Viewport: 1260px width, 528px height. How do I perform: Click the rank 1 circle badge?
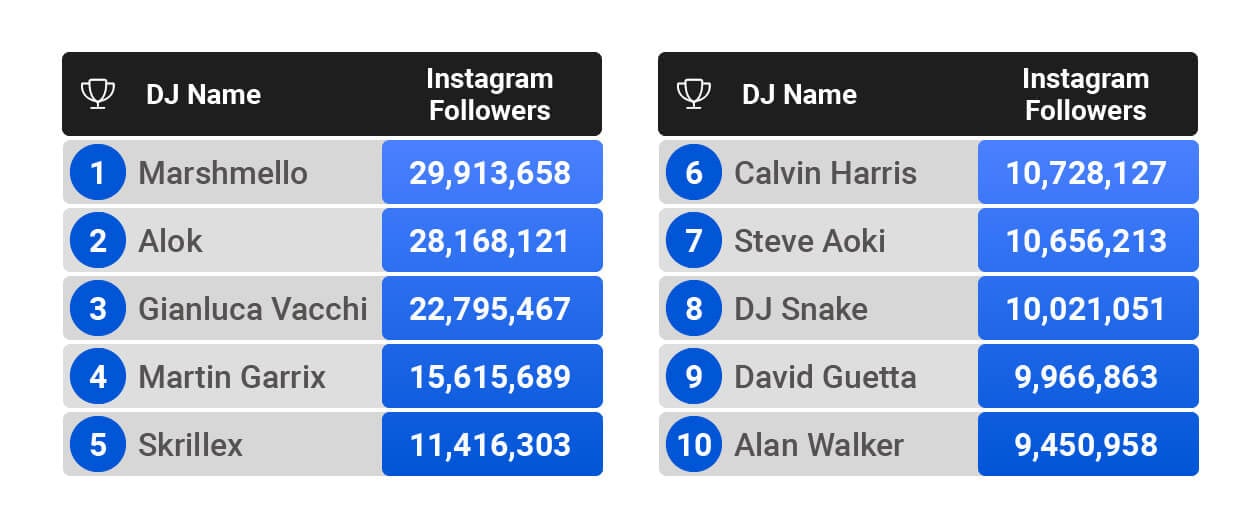[x=97, y=173]
